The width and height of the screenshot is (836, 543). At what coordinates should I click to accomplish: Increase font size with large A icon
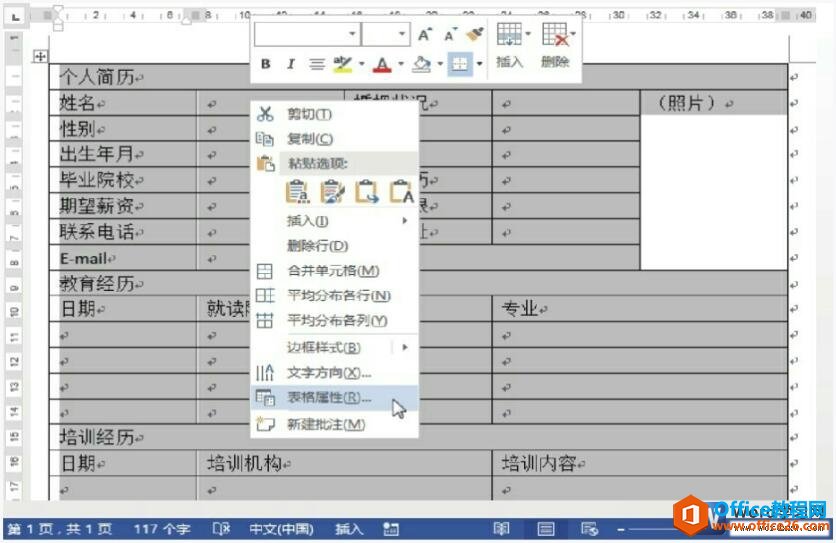tap(424, 35)
